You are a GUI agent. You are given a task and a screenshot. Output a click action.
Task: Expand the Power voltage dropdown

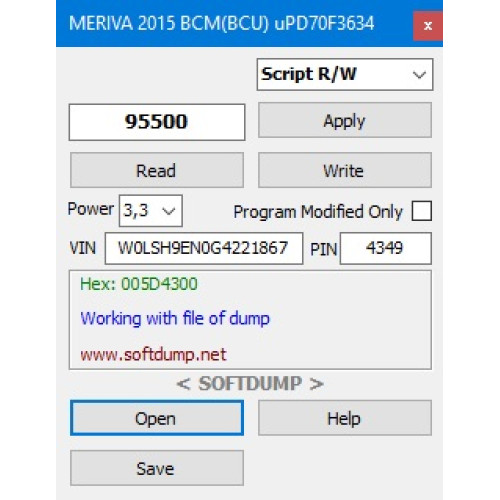point(151,211)
